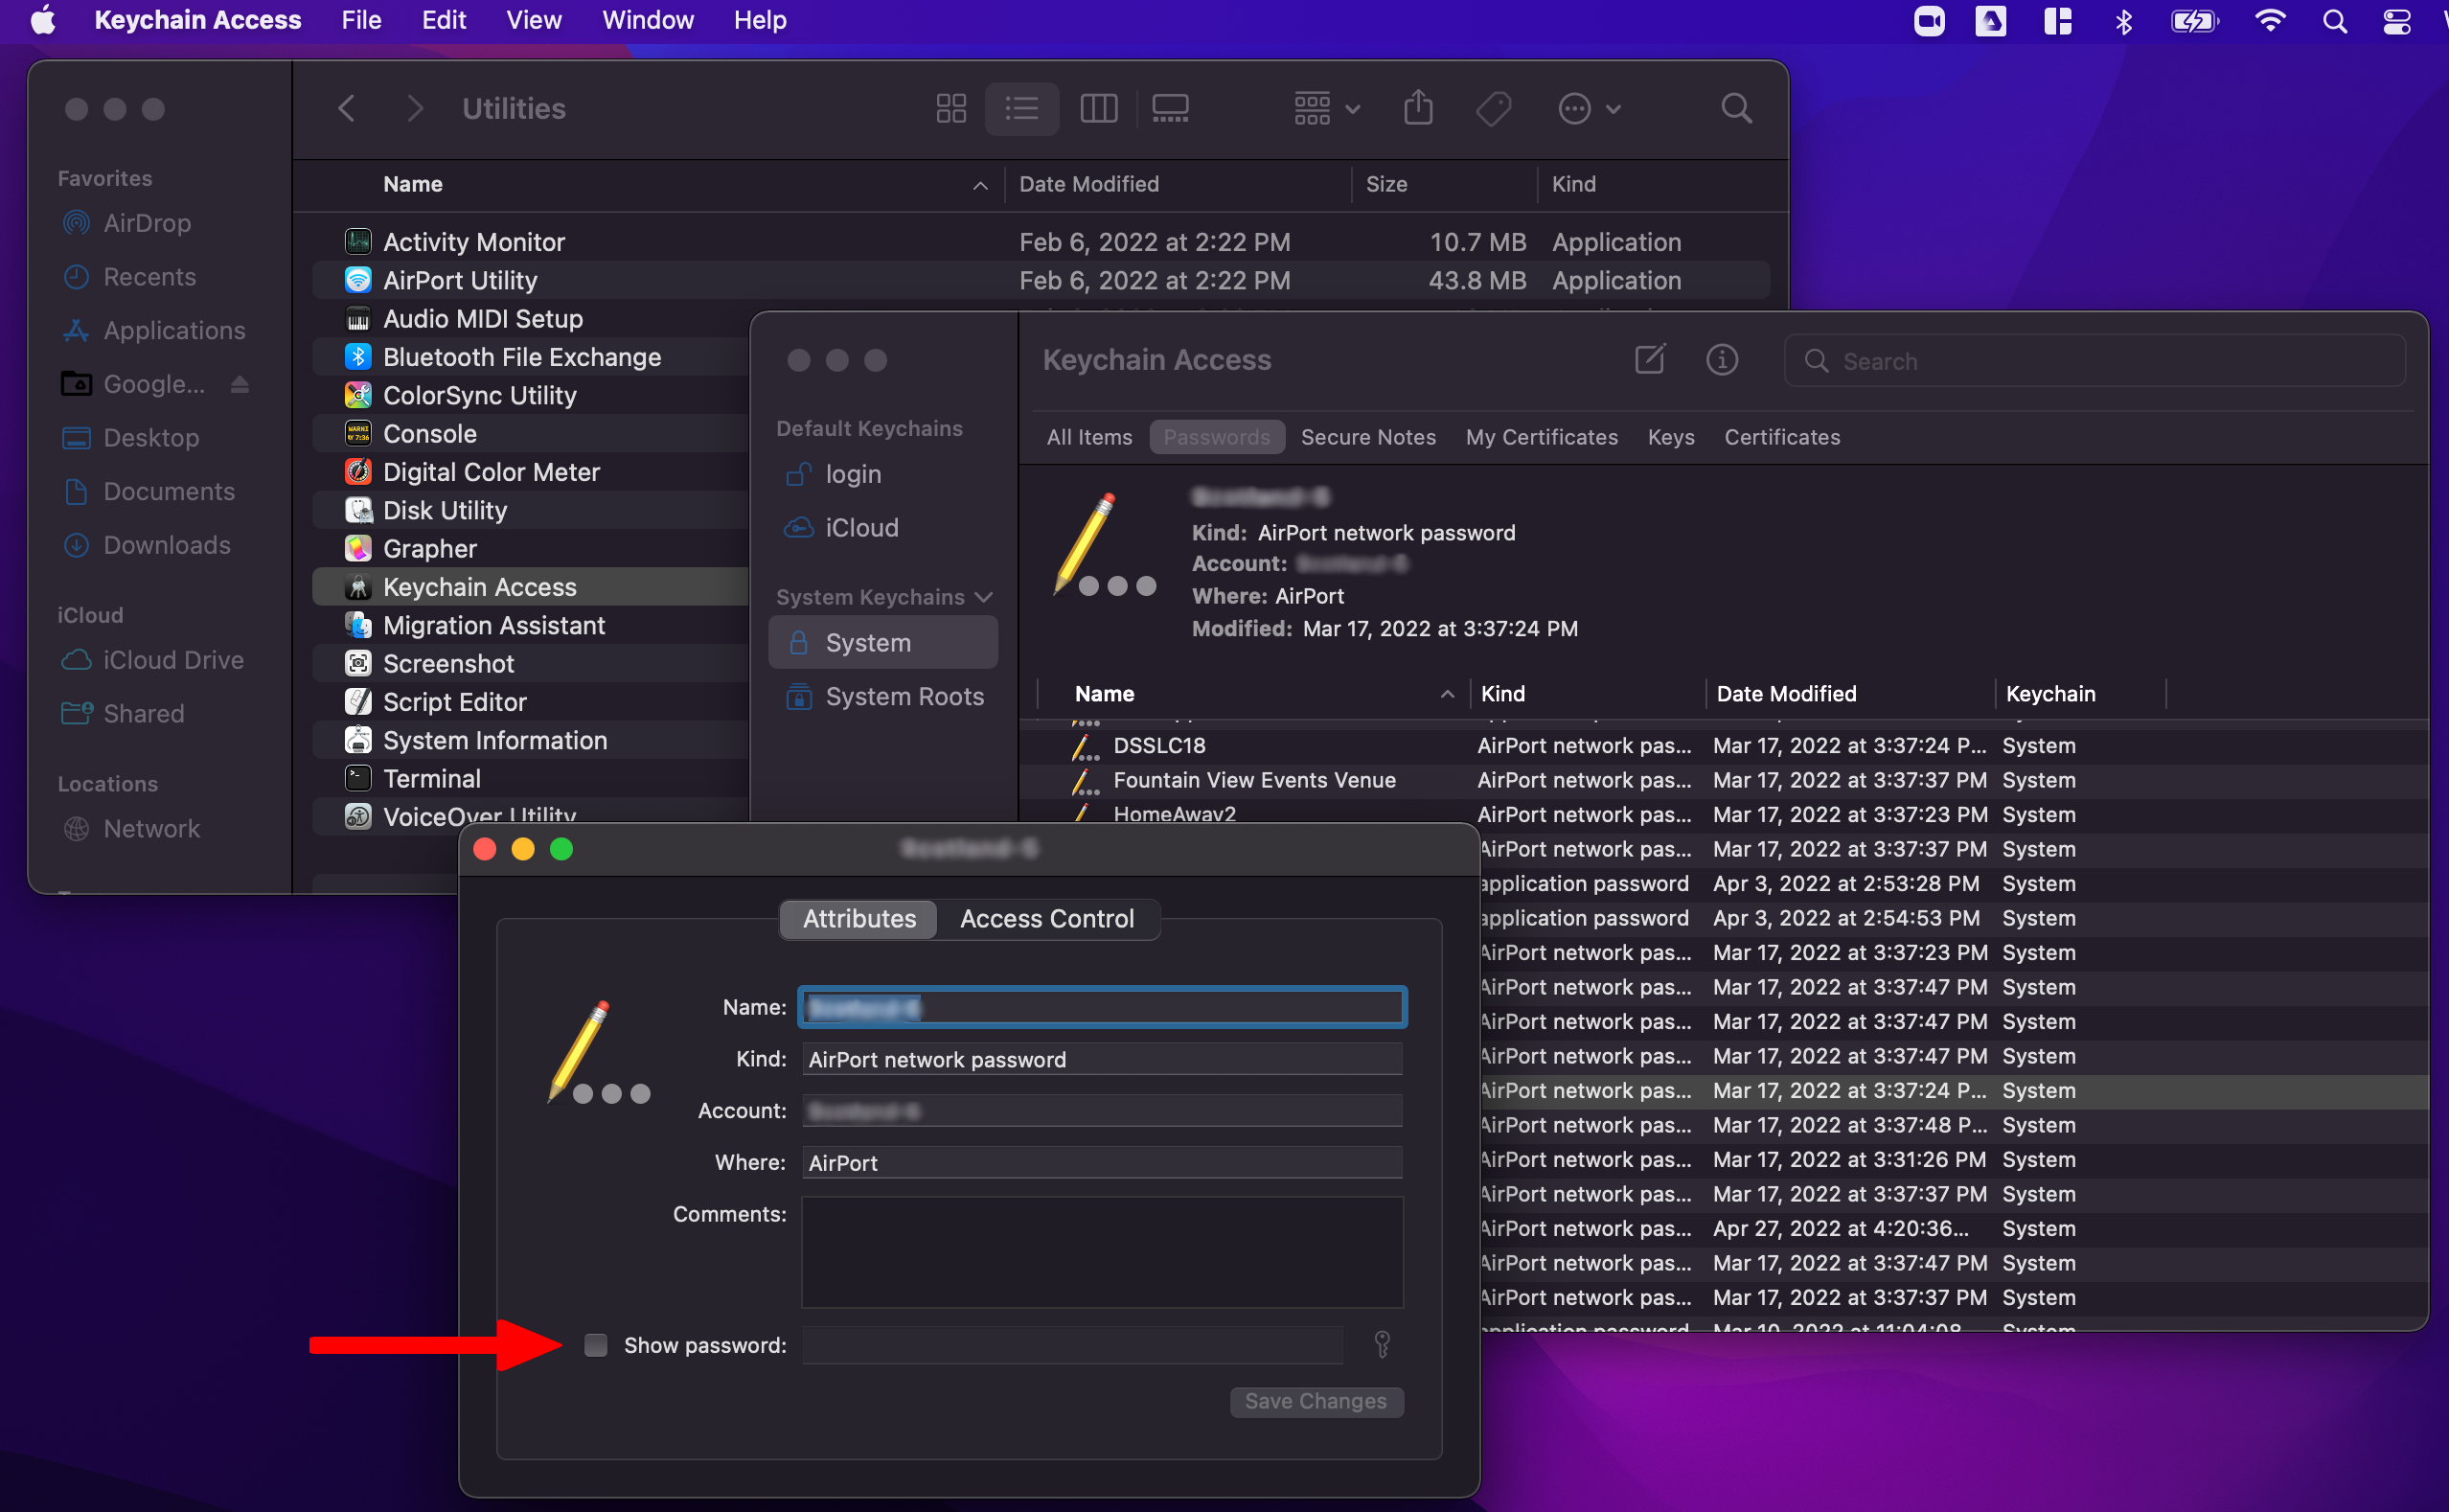Switch Finder to icon view

[x=951, y=108]
